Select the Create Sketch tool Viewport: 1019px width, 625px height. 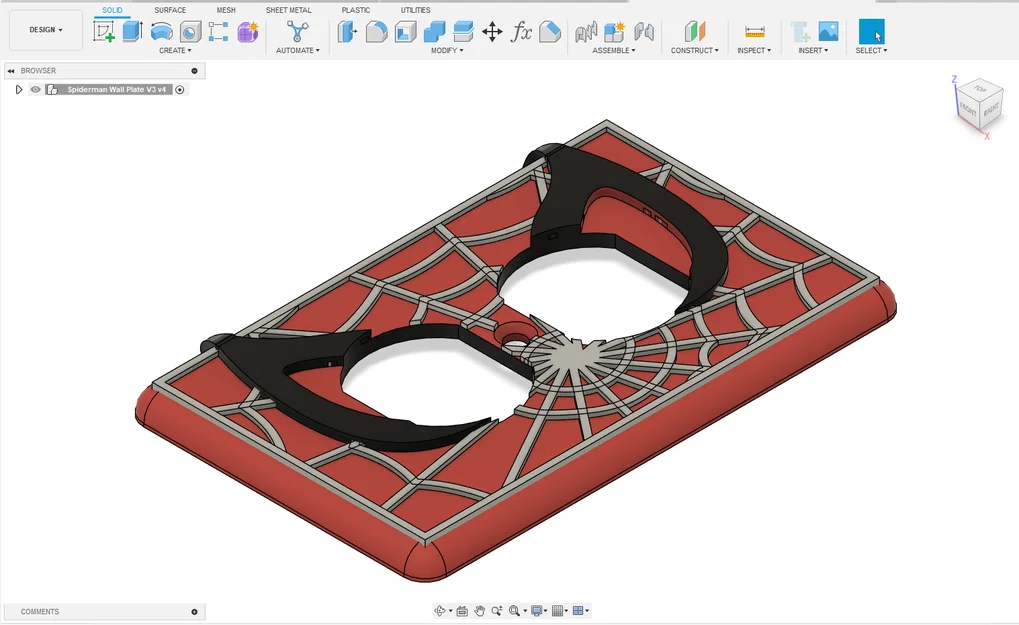click(103, 31)
